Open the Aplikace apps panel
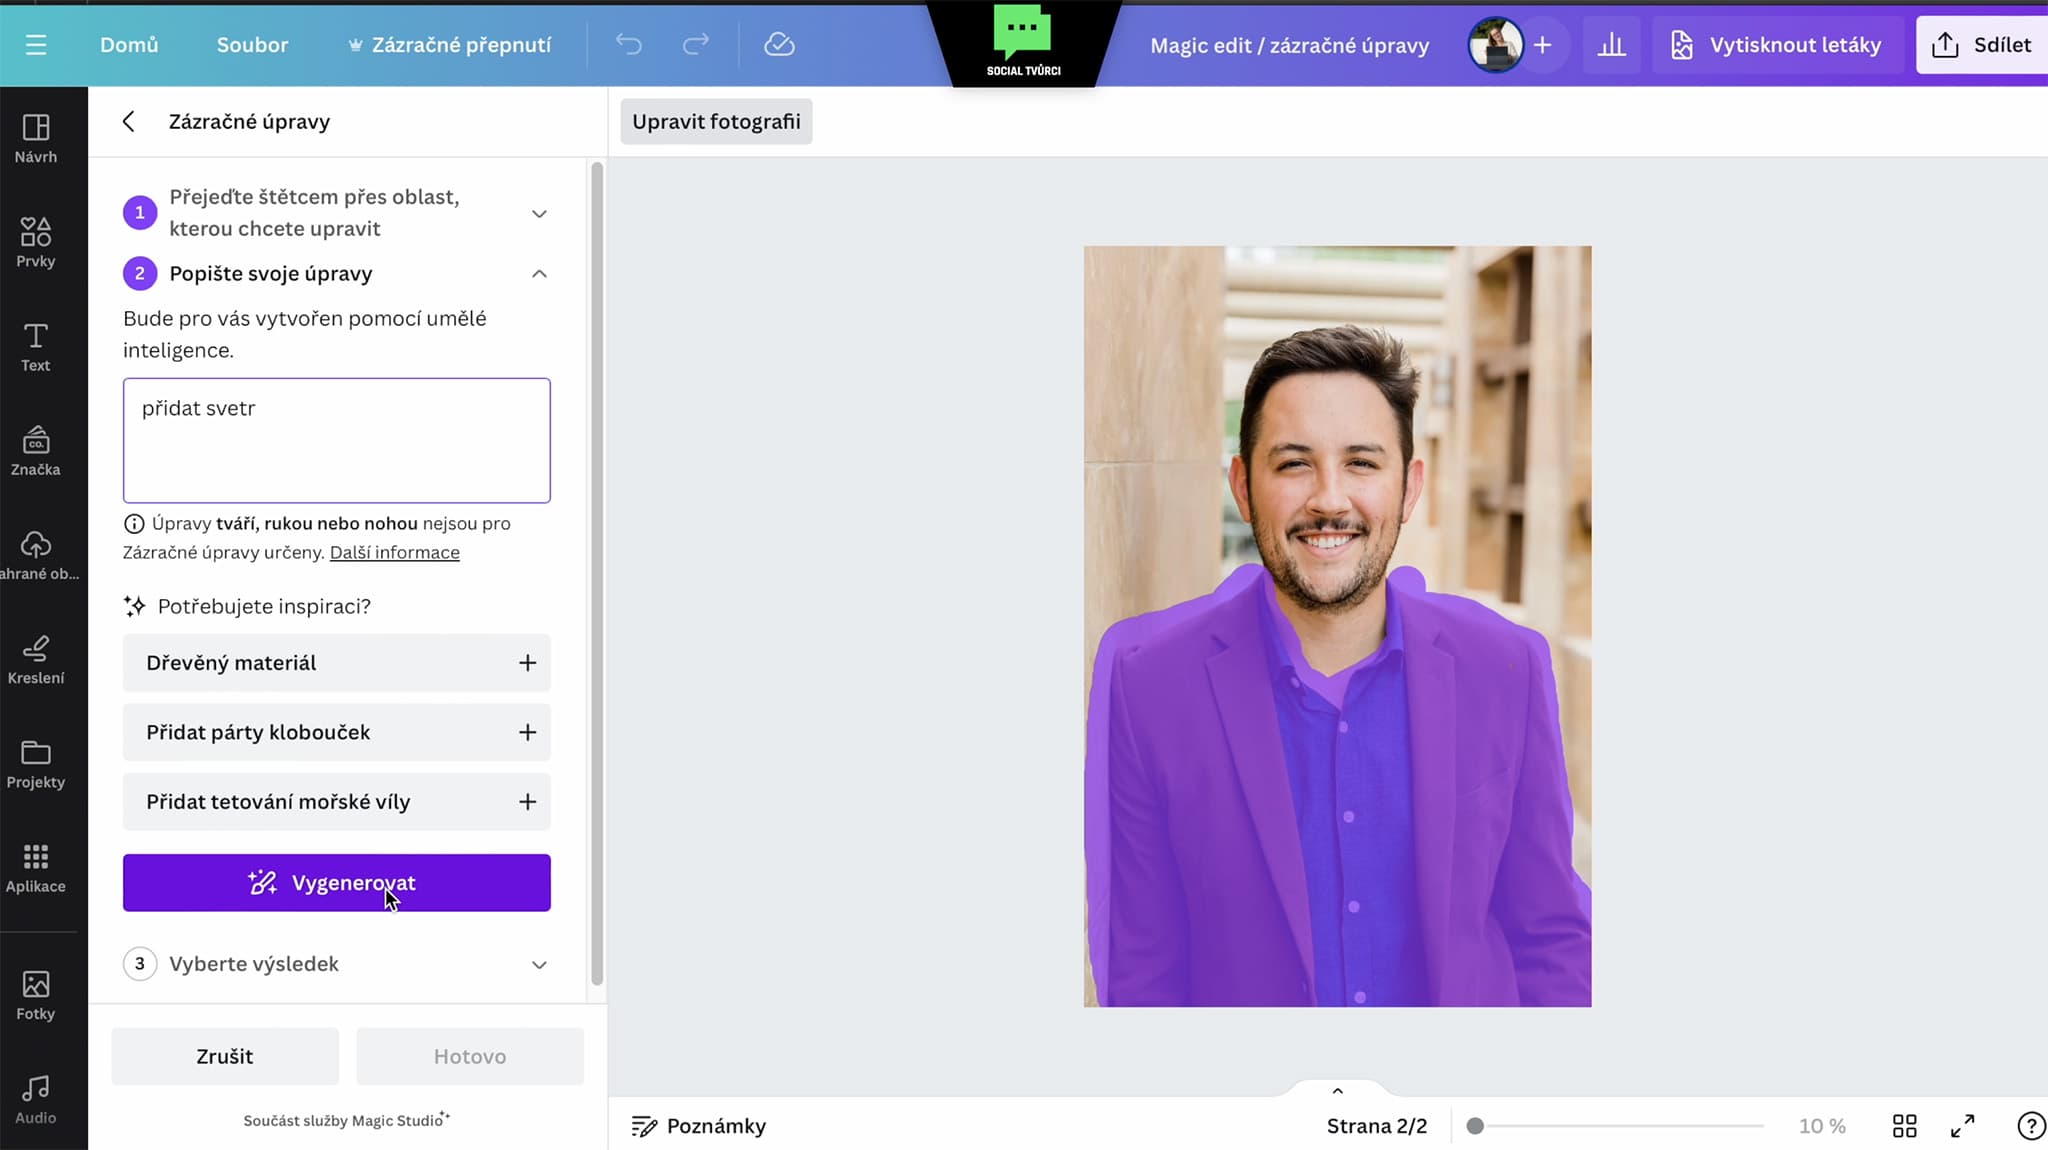Image resolution: width=2048 pixels, height=1150 pixels. click(36, 868)
